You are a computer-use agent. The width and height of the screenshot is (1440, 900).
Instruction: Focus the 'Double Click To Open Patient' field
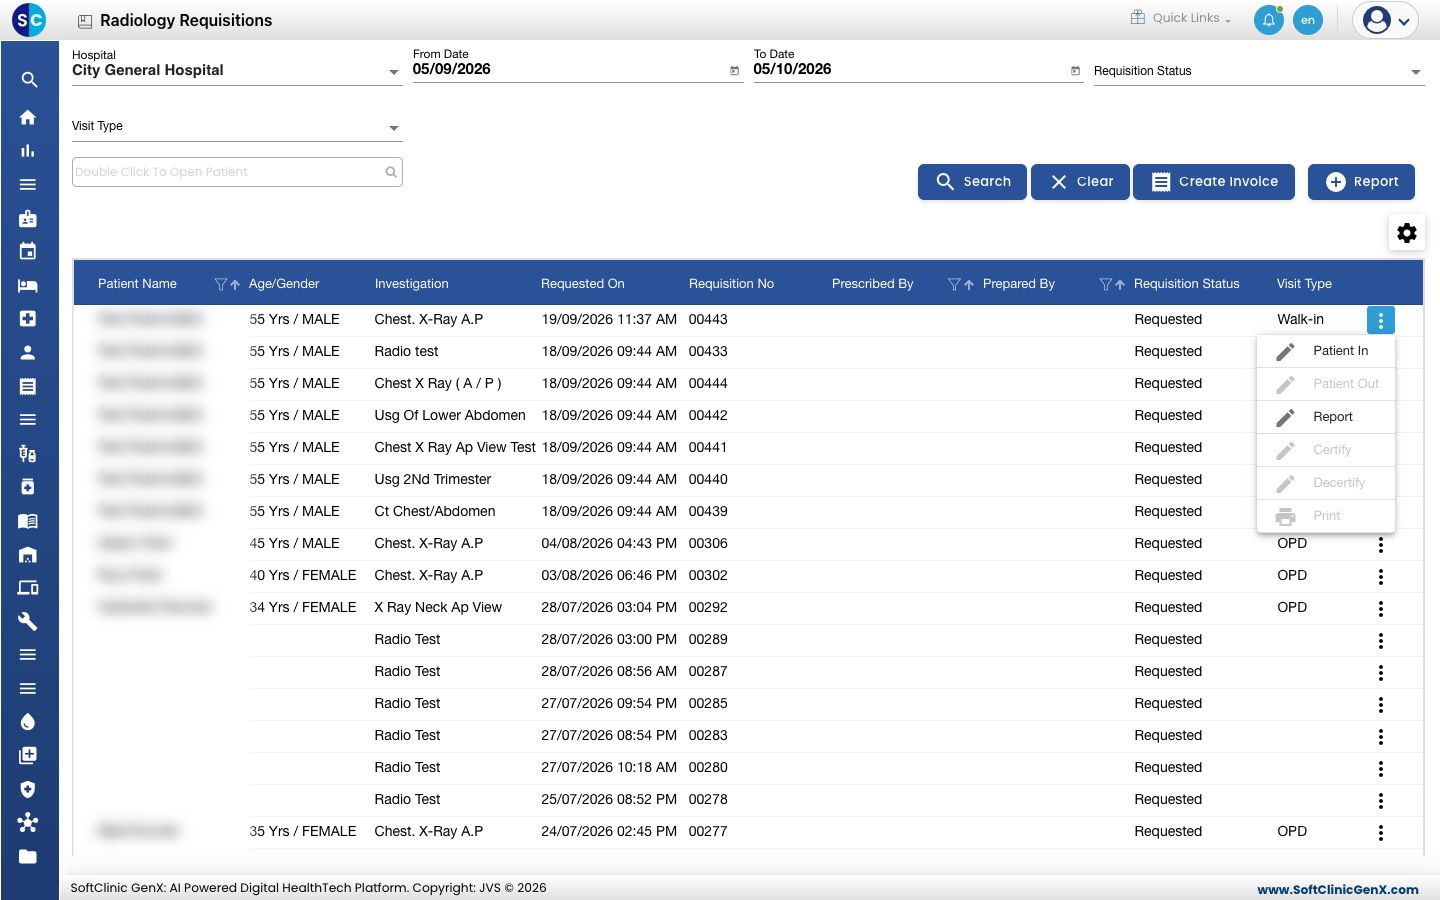(237, 172)
